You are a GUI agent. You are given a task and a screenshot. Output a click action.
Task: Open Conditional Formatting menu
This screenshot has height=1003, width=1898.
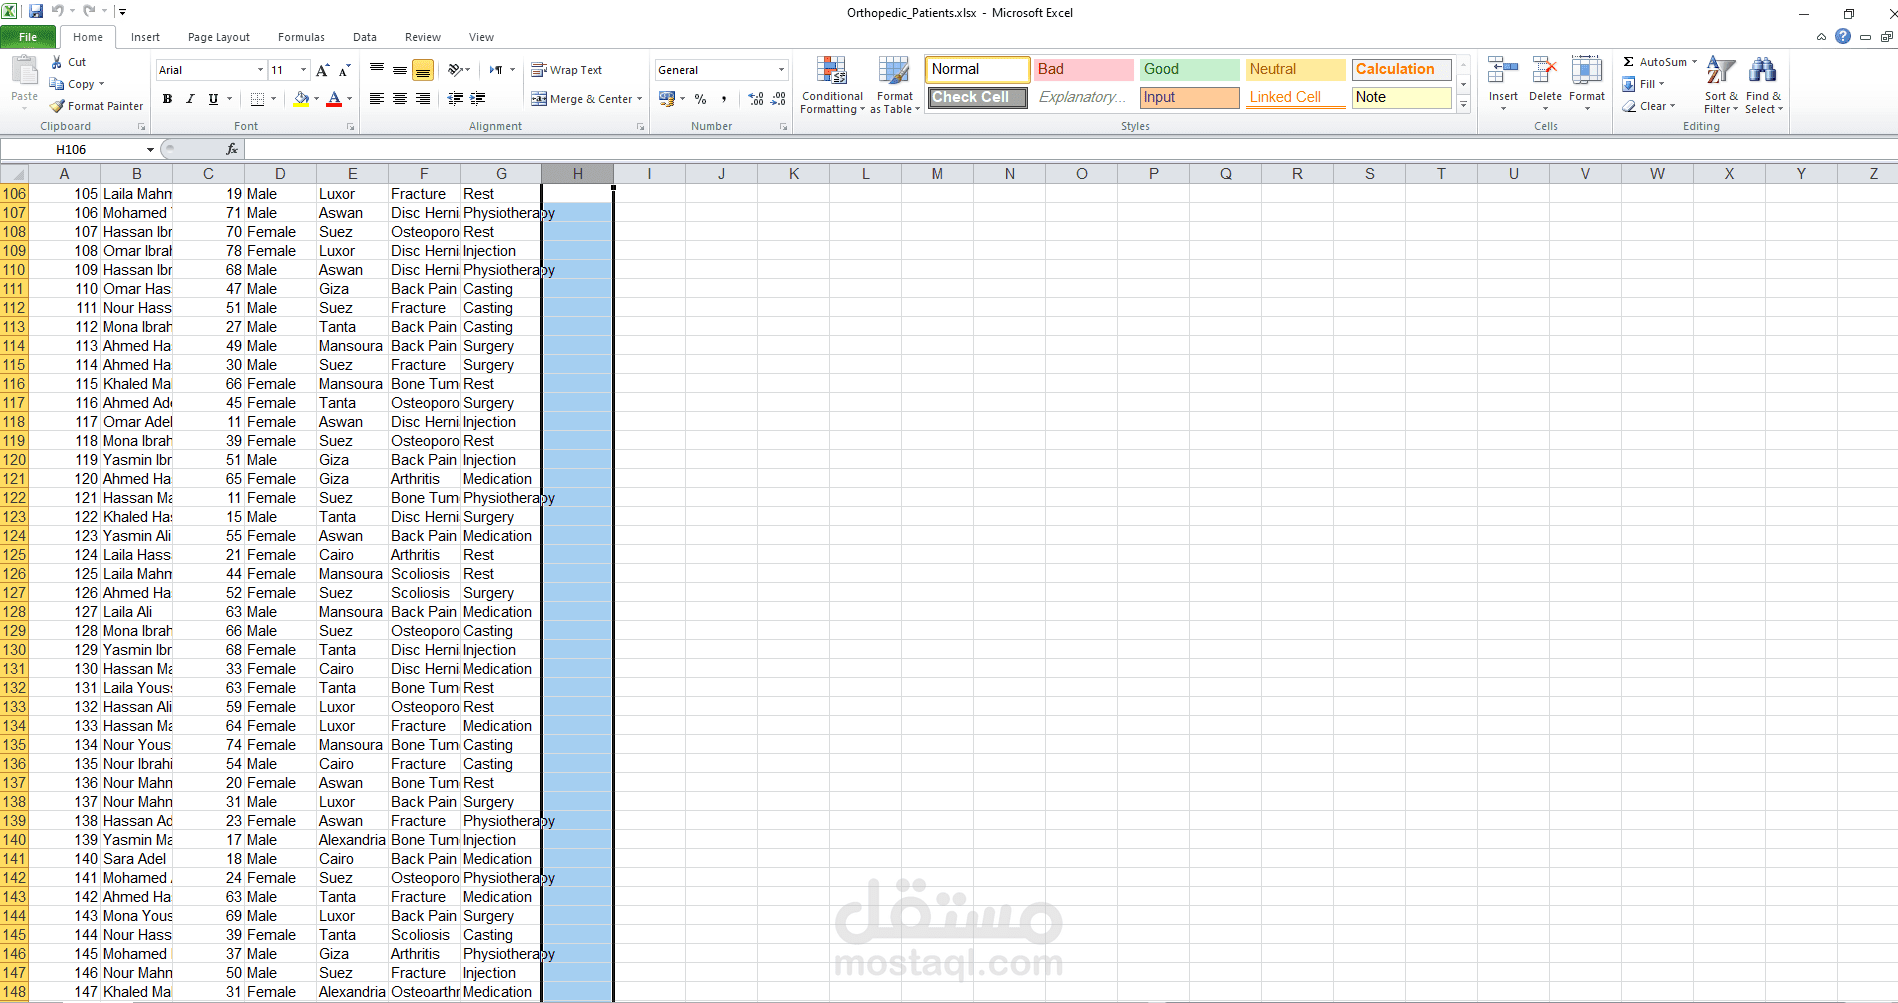pyautogui.click(x=832, y=84)
